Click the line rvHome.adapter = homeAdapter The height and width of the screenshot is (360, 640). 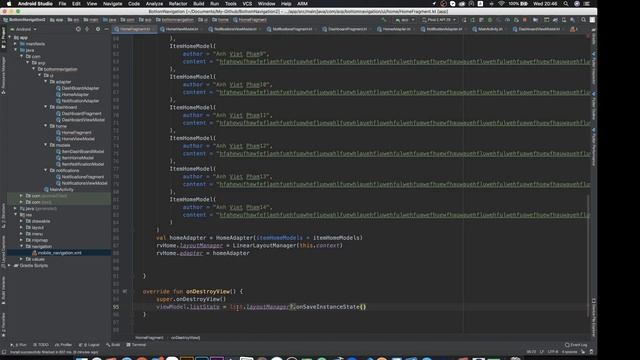(x=203, y=253)
